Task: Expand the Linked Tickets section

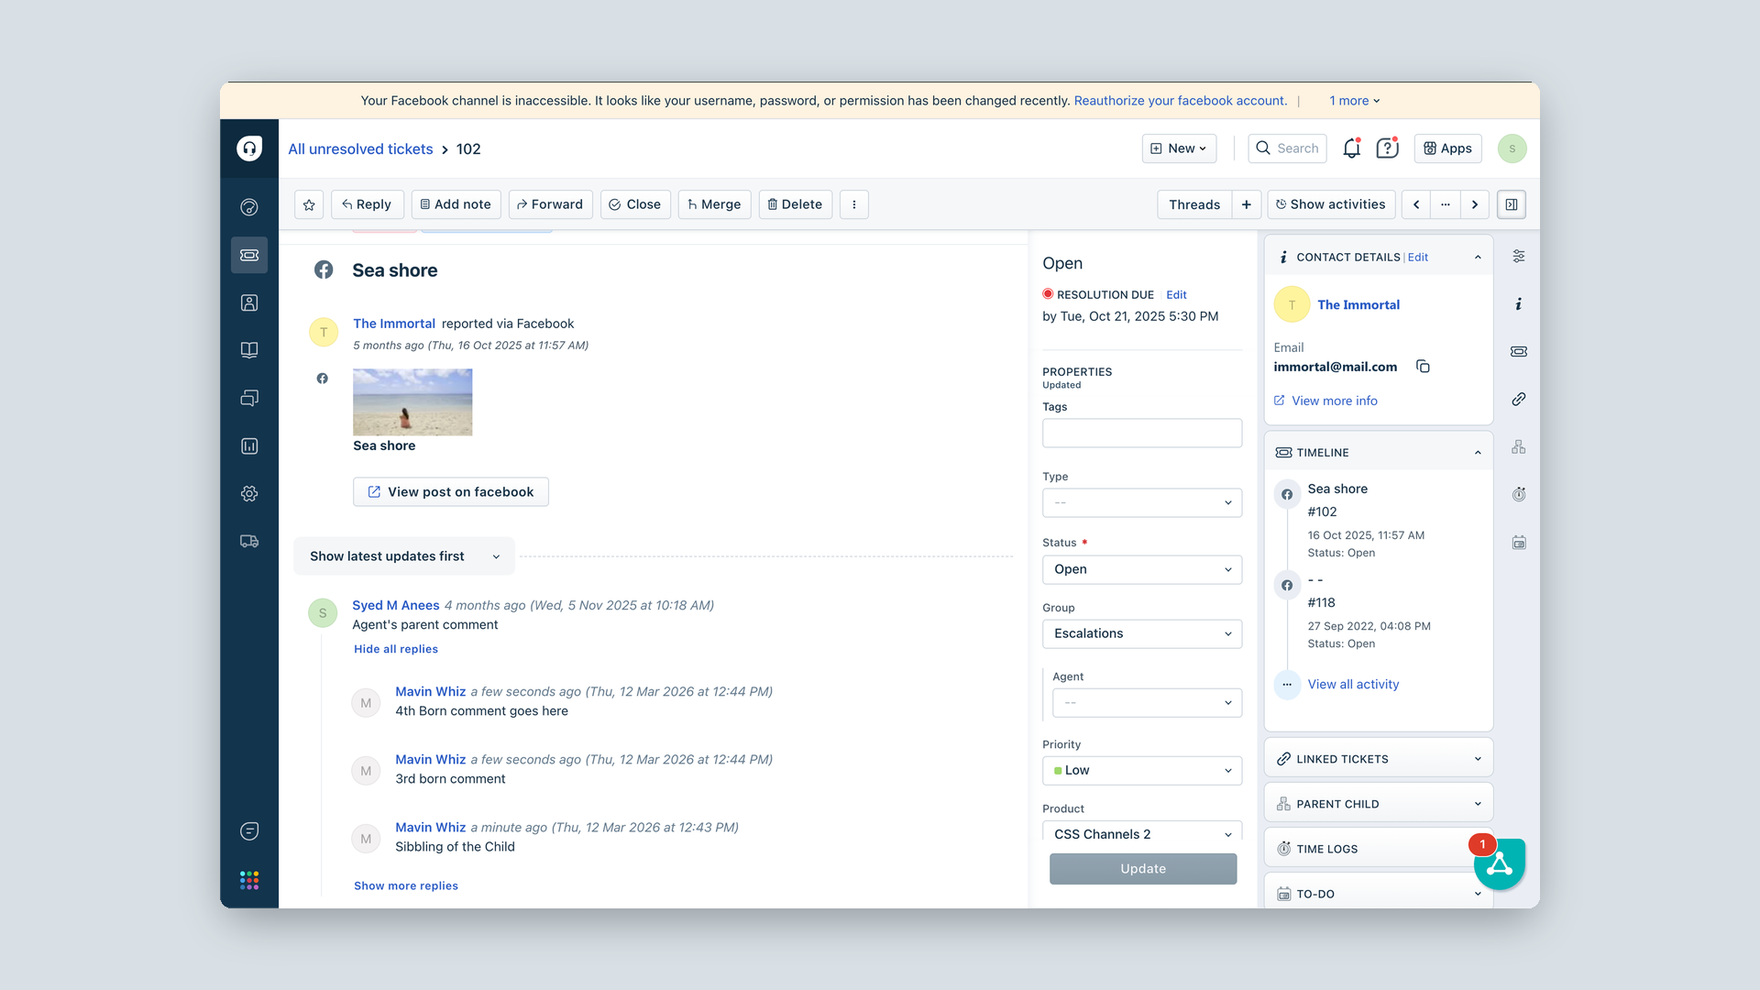Action: 1378,759
